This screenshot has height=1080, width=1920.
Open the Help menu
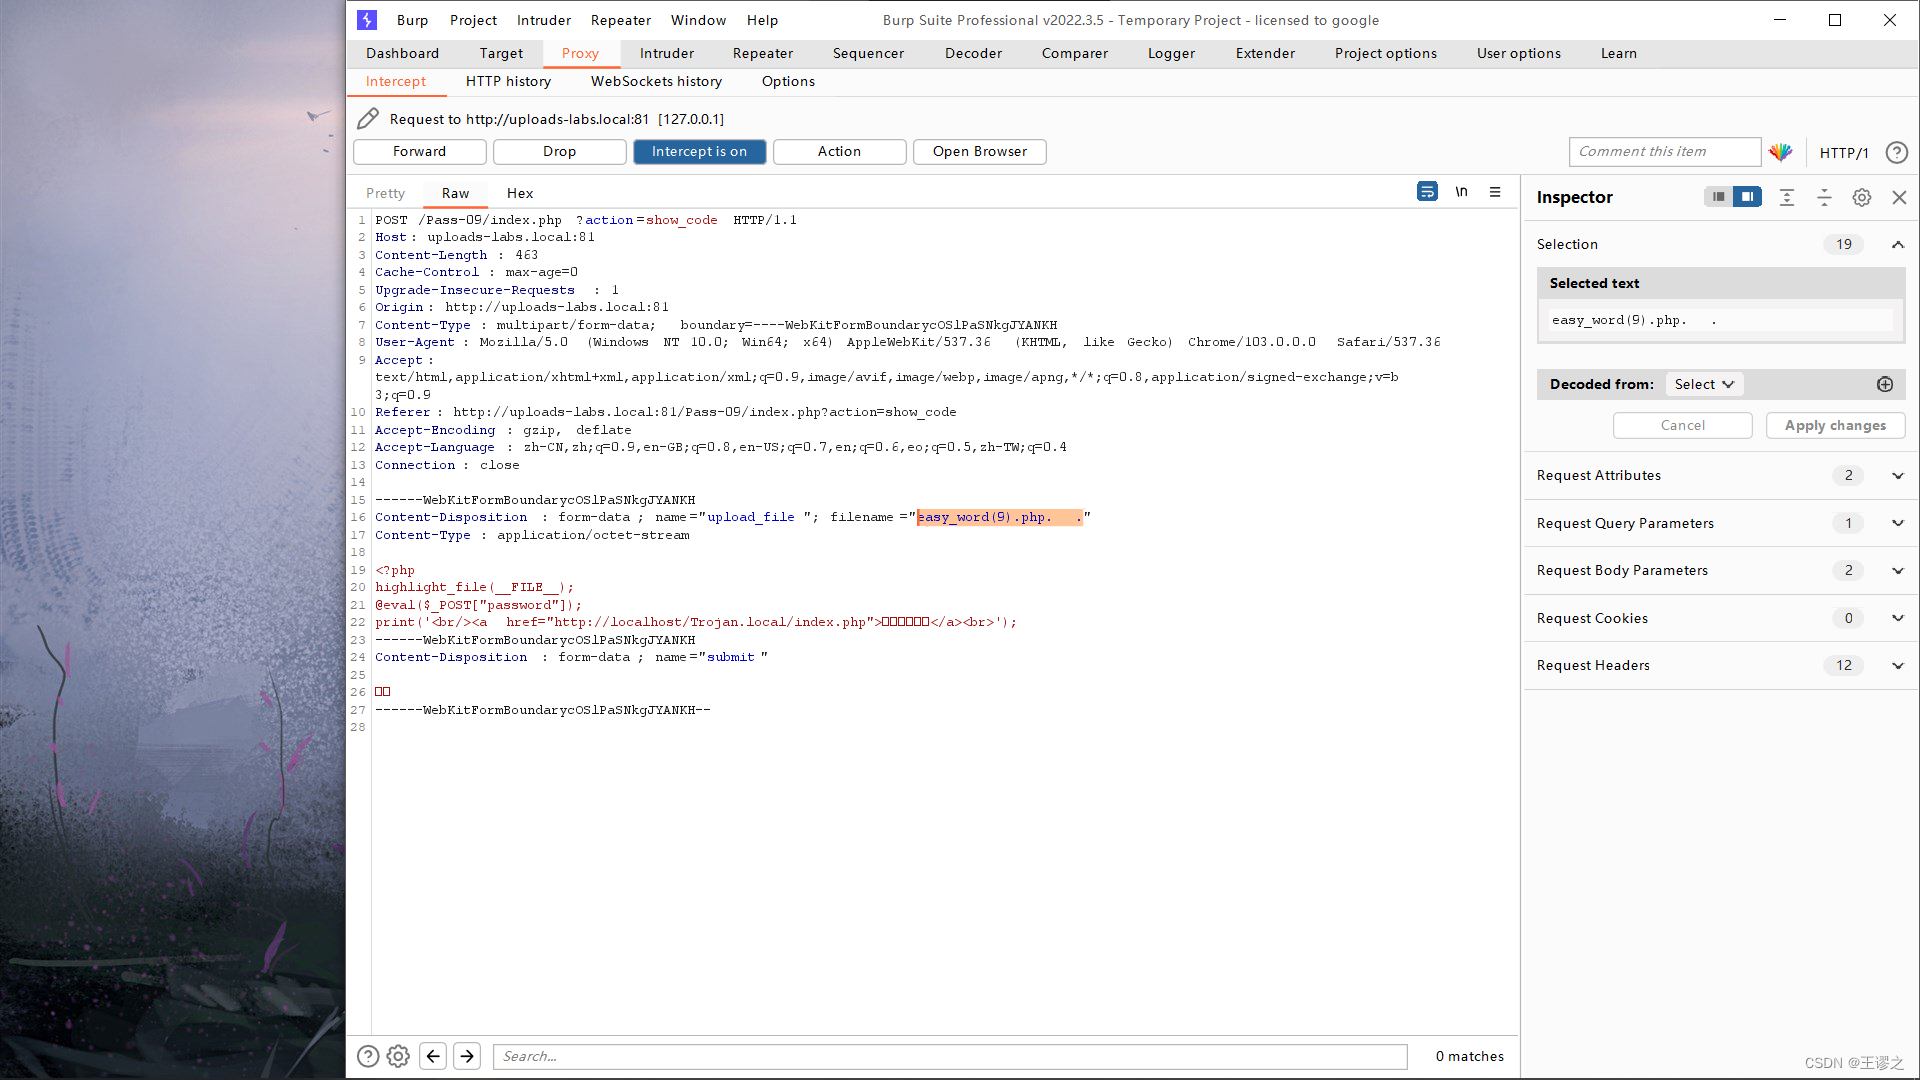(762, 20)
